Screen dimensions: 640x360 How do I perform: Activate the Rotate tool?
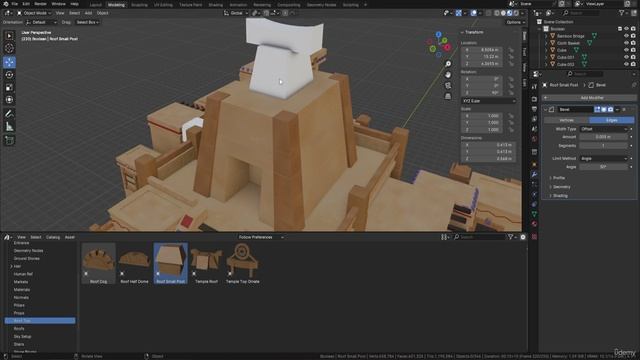(9, 75)
